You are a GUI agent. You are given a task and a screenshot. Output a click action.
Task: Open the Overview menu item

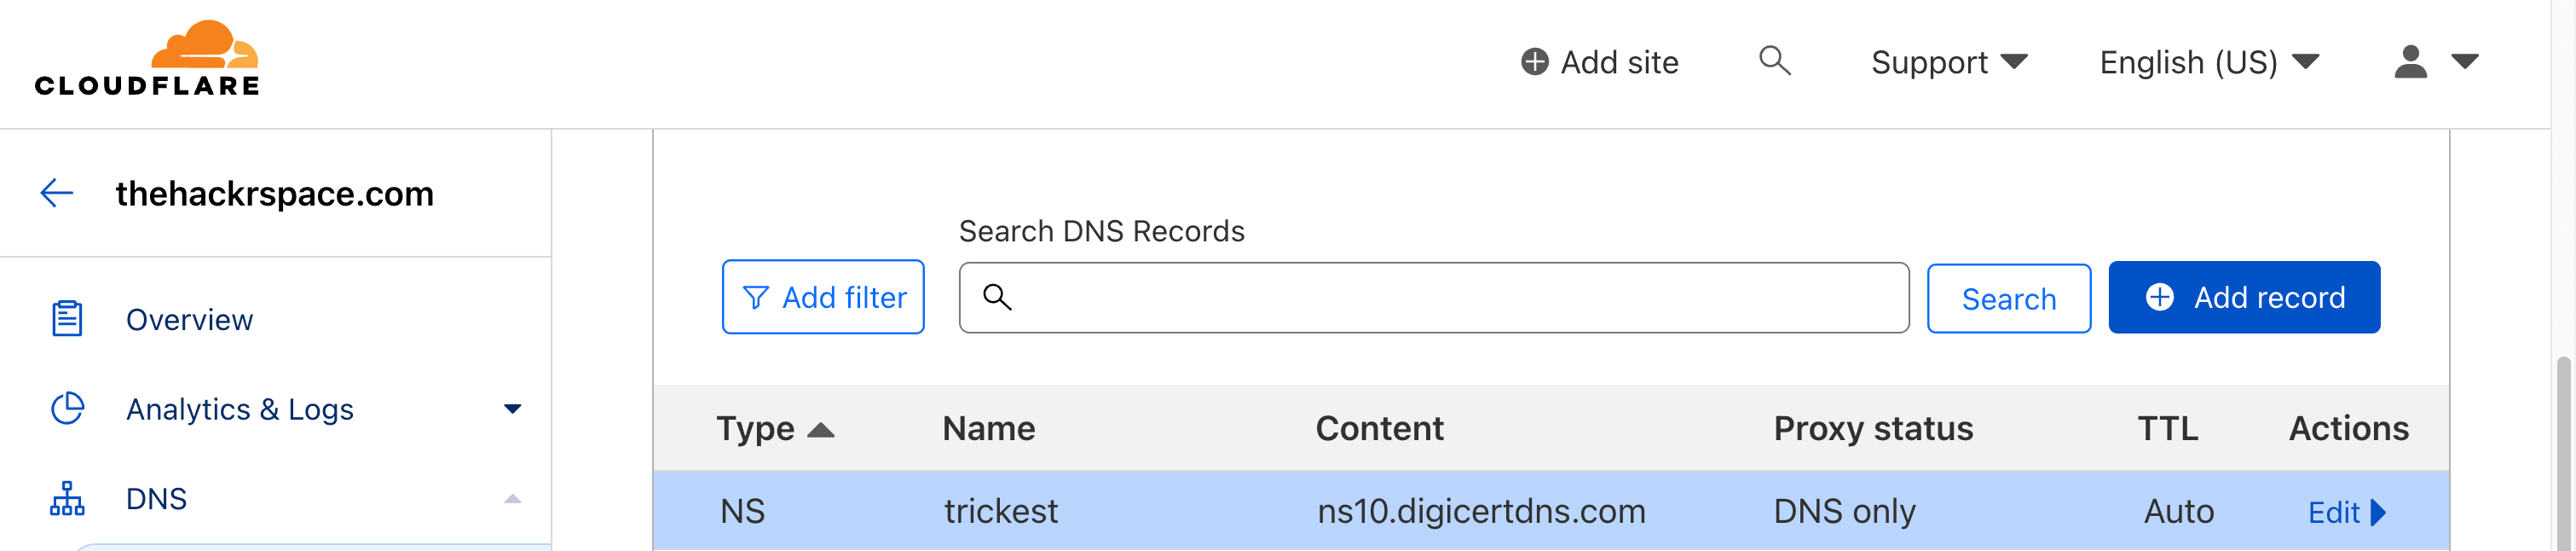pyautogui.click(x=189, y=320)
